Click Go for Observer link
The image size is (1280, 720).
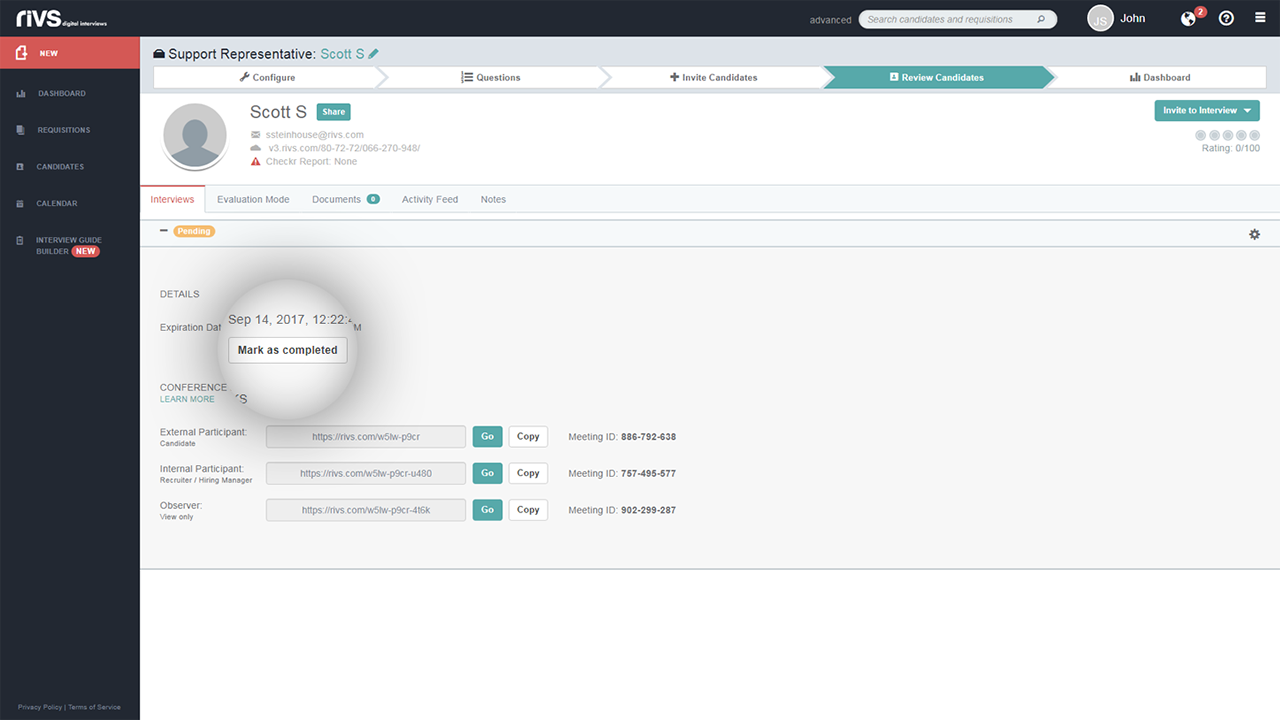pyautogui.click(x=487, y=509)
